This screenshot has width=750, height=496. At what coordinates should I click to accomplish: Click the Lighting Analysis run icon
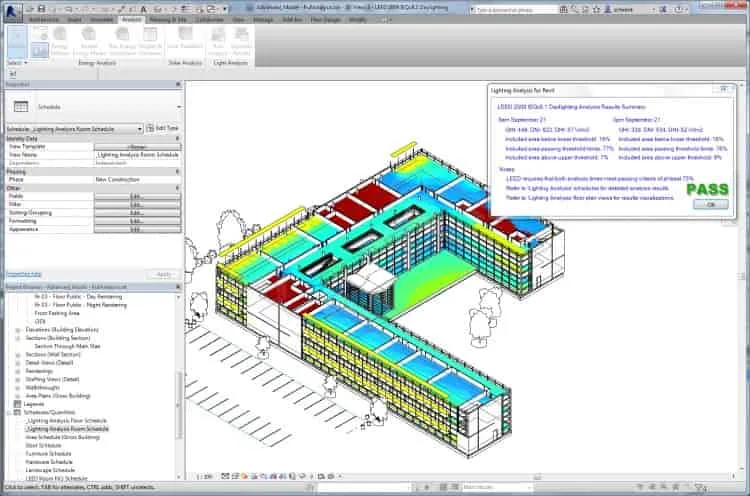pyautogui.click(x=218, y=41)
